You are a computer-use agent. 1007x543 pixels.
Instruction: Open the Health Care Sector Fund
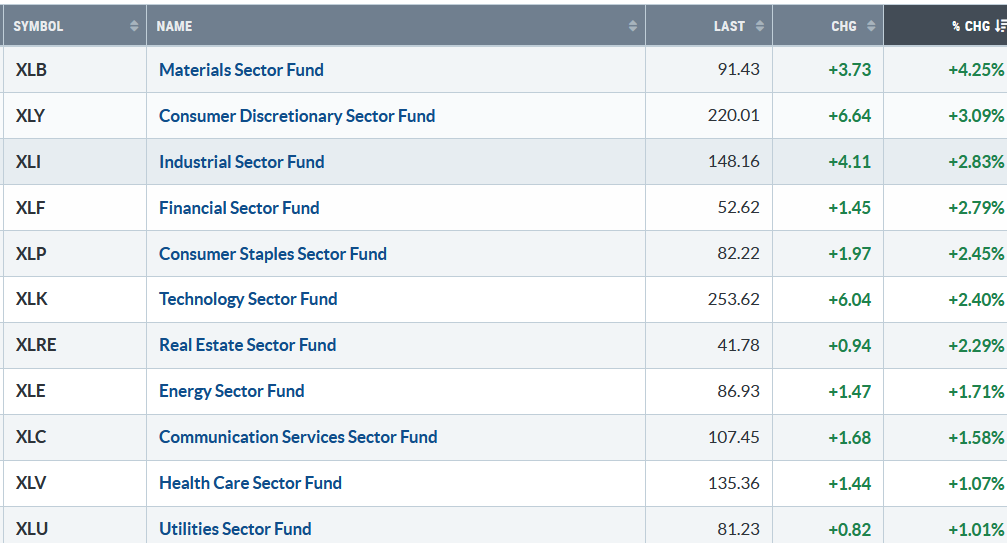[250, 483]
